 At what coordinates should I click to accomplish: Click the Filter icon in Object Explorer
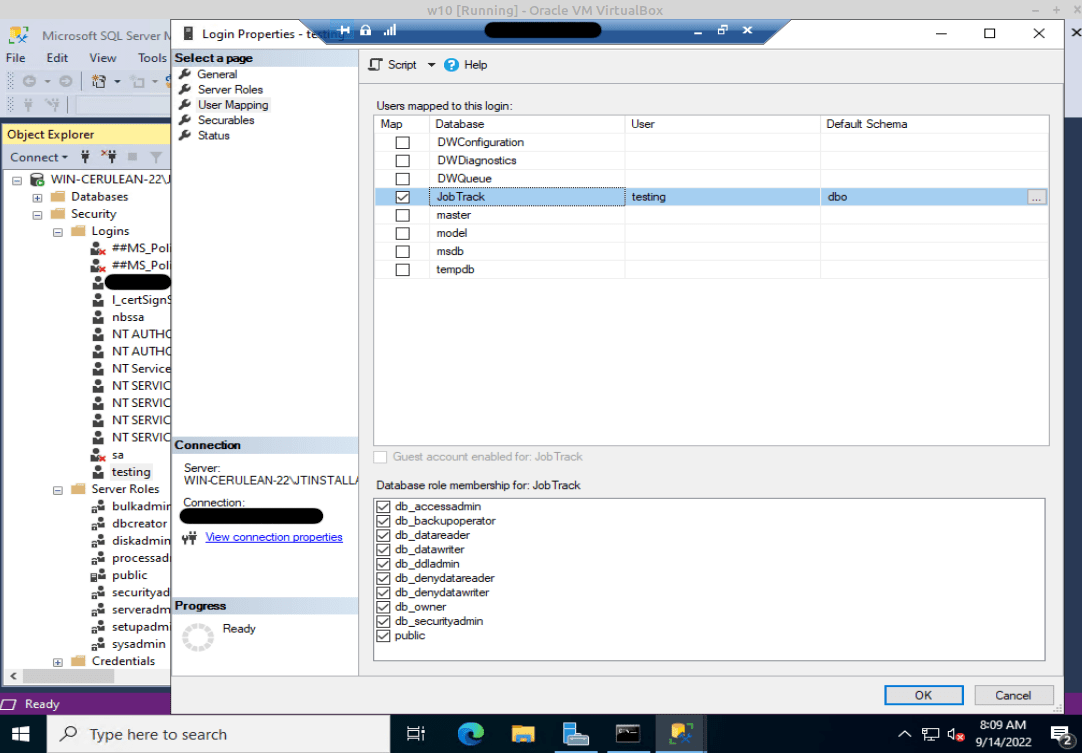coord(156,157)
